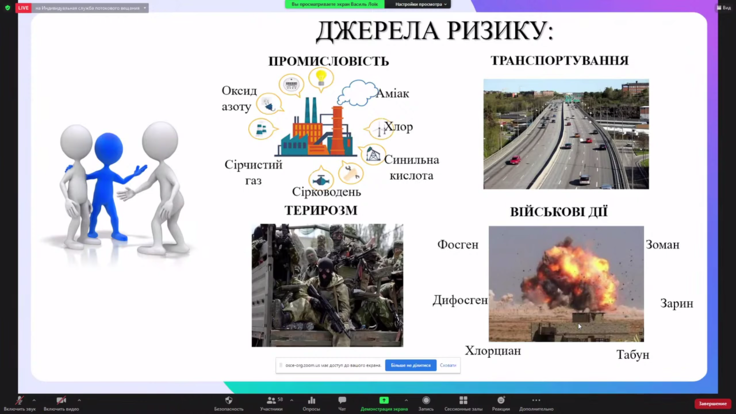Viewport: 736px width, 414px height.
Task: Open the Опросы polls icon
Action: click(311, 402)
